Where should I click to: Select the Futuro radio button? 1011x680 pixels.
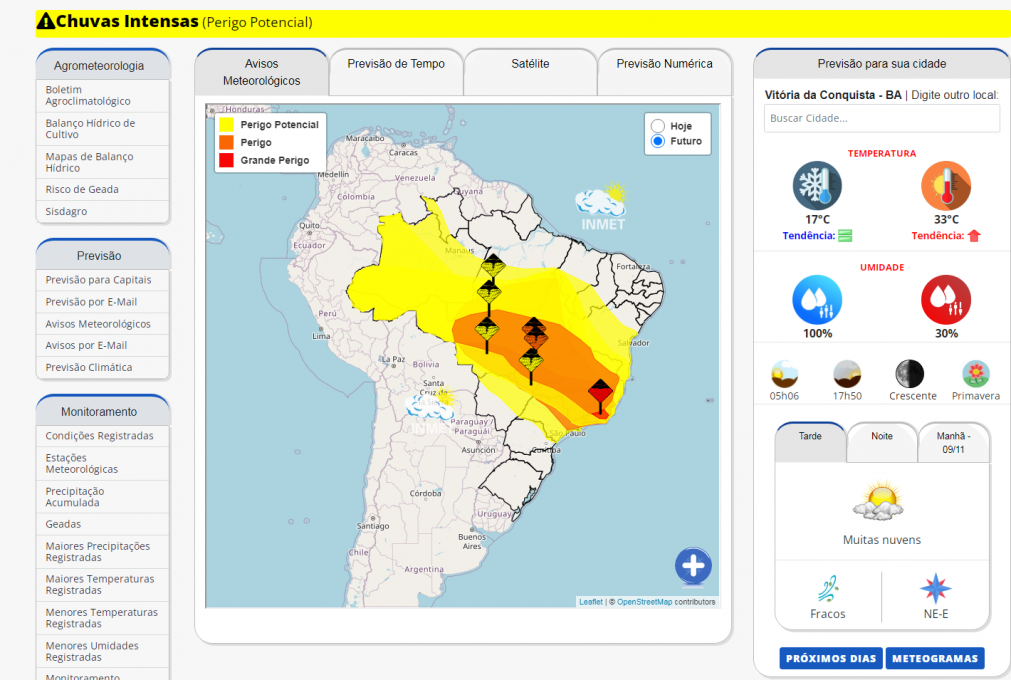[x=657, y=141]
